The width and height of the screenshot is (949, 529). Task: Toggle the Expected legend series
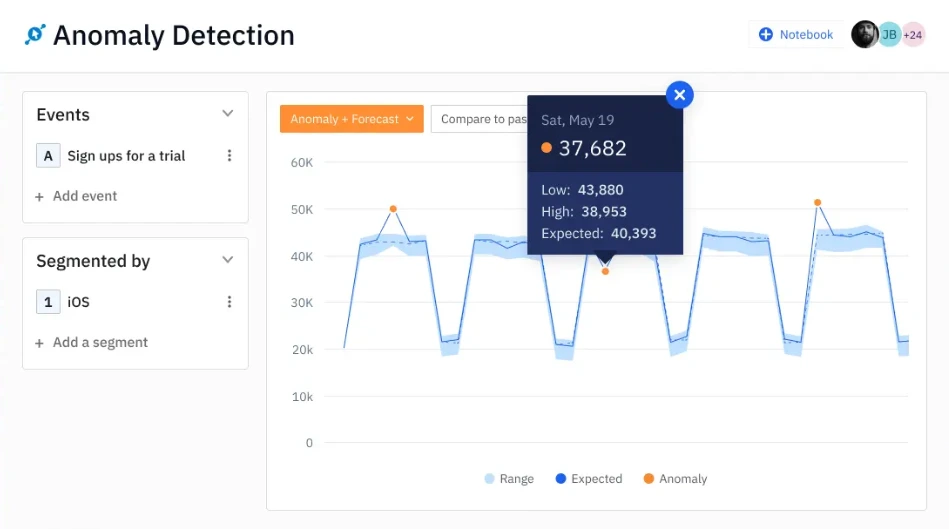tap(589, 479)
